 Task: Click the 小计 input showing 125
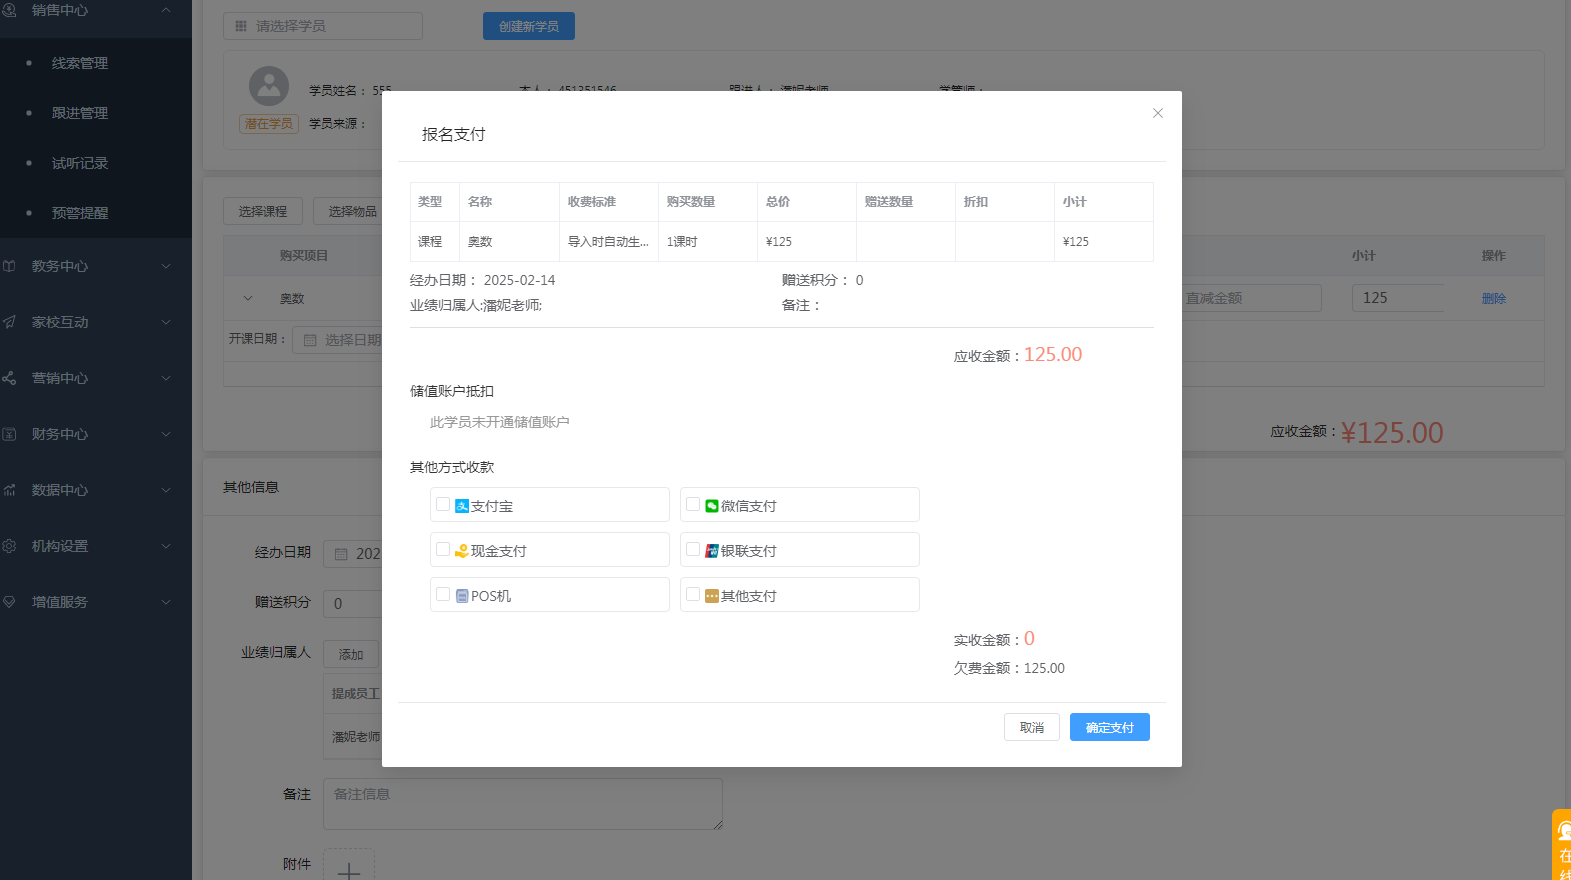click(x=1398, y=298)
